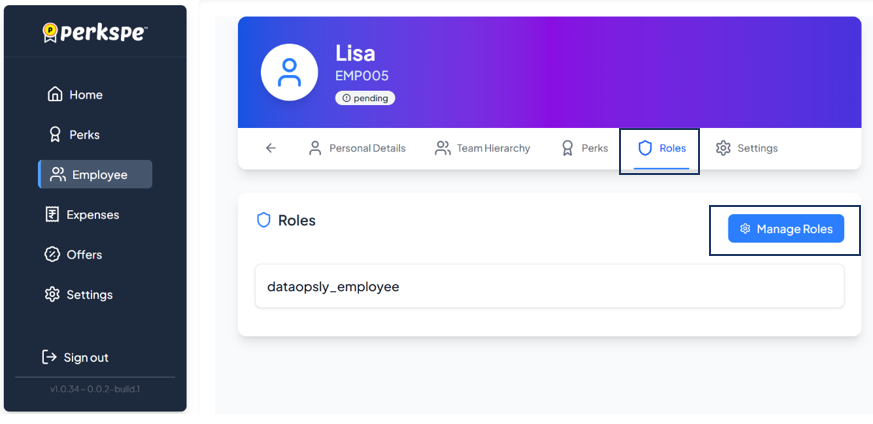Switch to the Team Hierarchy tab
The image size is (873, 424).
pos(482,148)
